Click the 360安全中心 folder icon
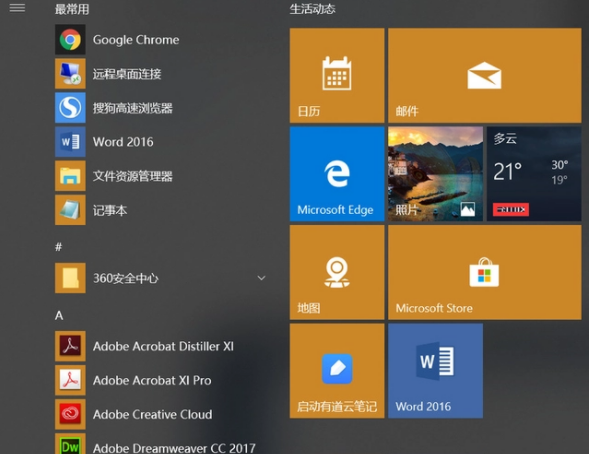The image size is (591, 454). (70, 278)
